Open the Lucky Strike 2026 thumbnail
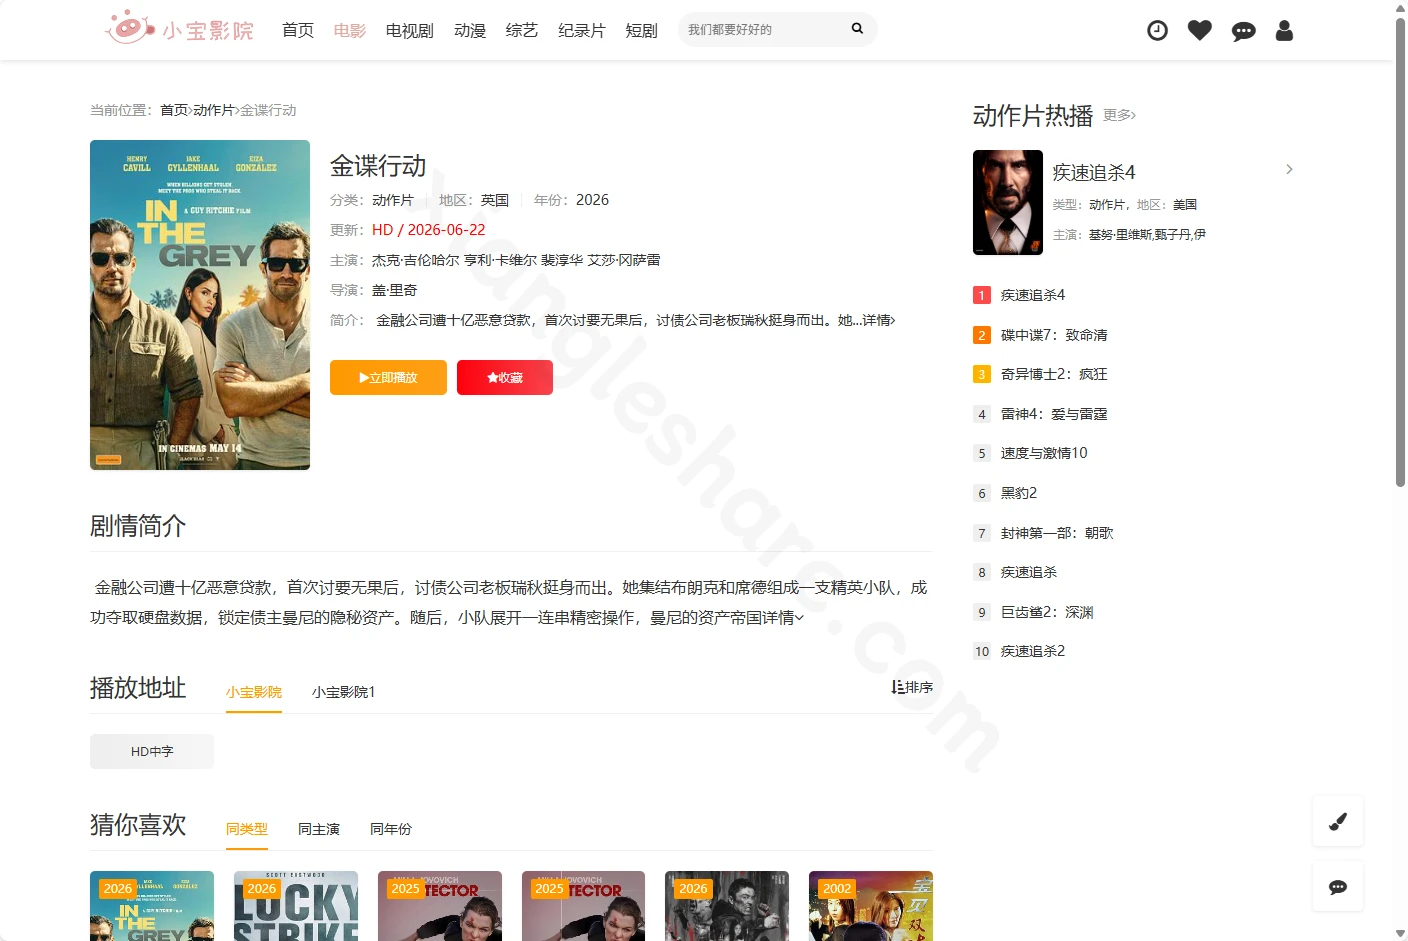This screenshot has width=1408, height=941. pyautogui.click(x=296, y=906)
